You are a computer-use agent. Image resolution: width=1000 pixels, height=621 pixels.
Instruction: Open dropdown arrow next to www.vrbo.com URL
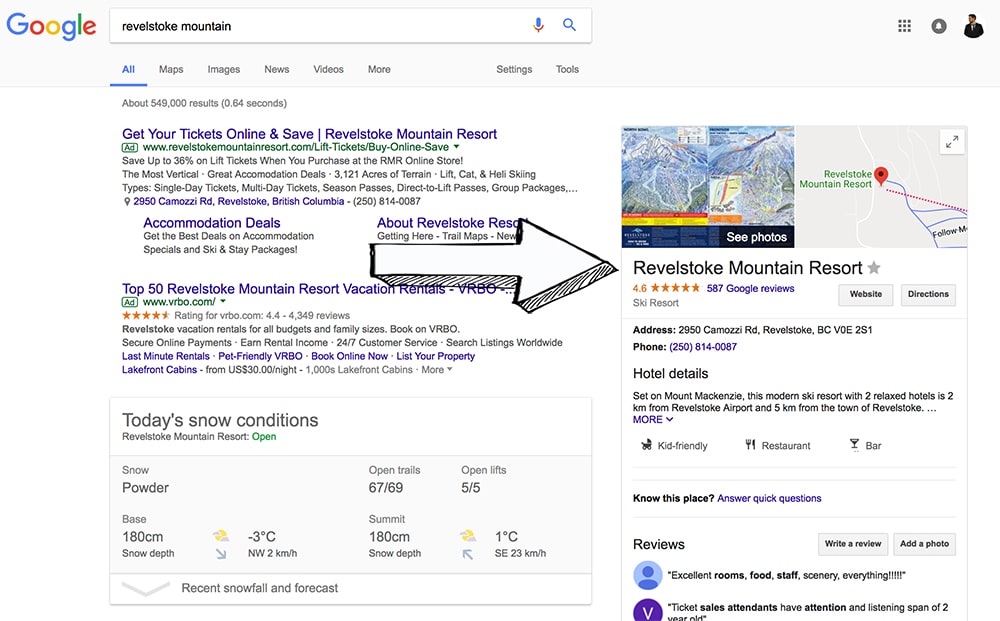point(223,302)
